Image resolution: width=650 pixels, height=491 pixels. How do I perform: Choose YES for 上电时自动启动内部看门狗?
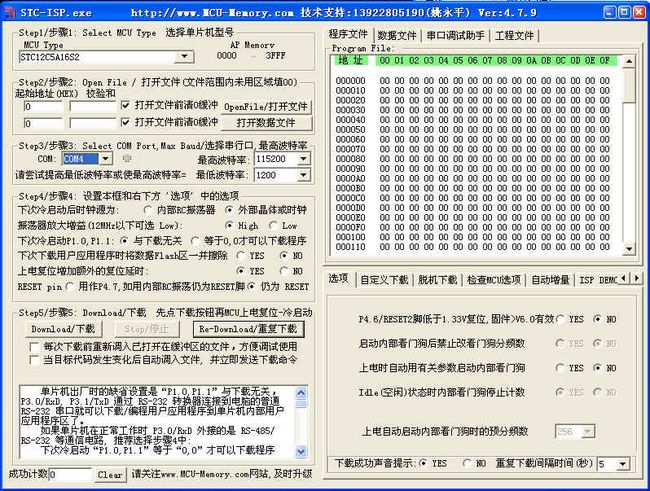[560, 368]
